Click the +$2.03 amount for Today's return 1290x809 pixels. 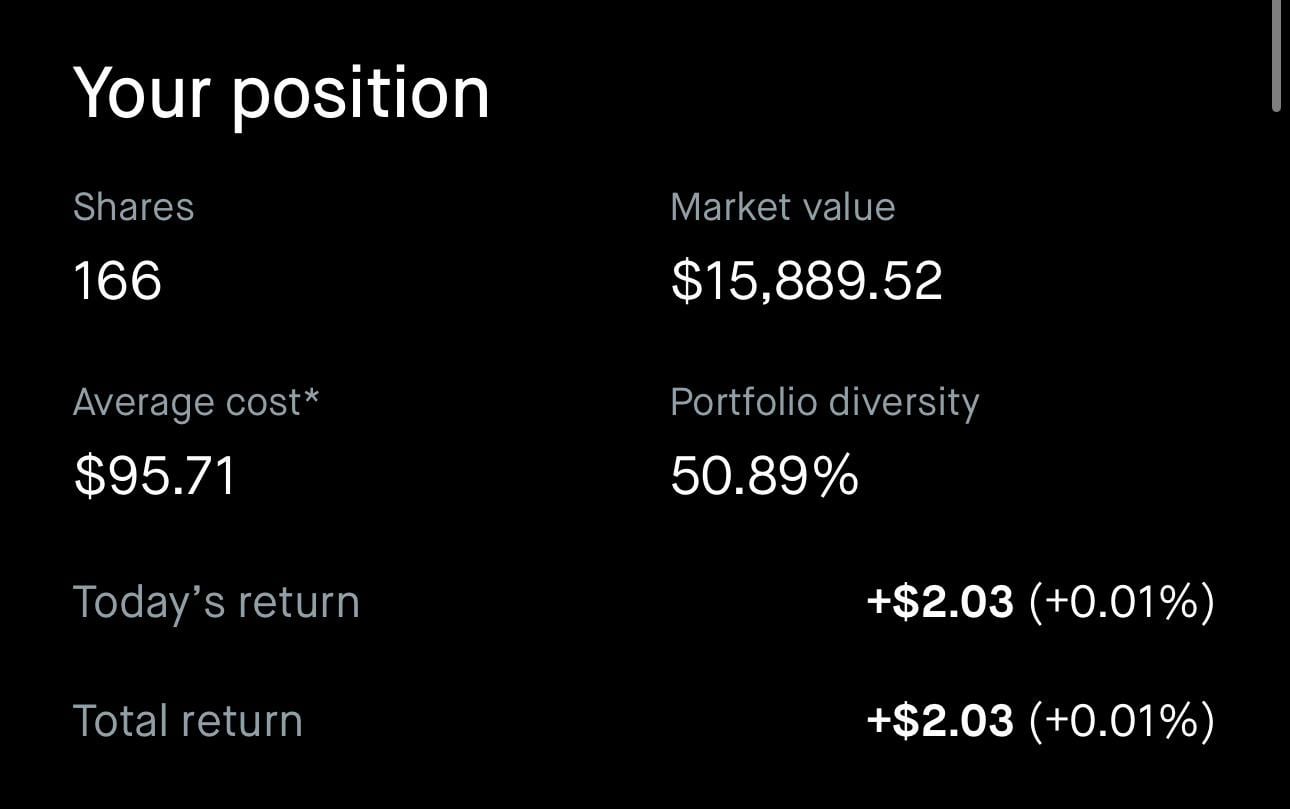[940, 602]
